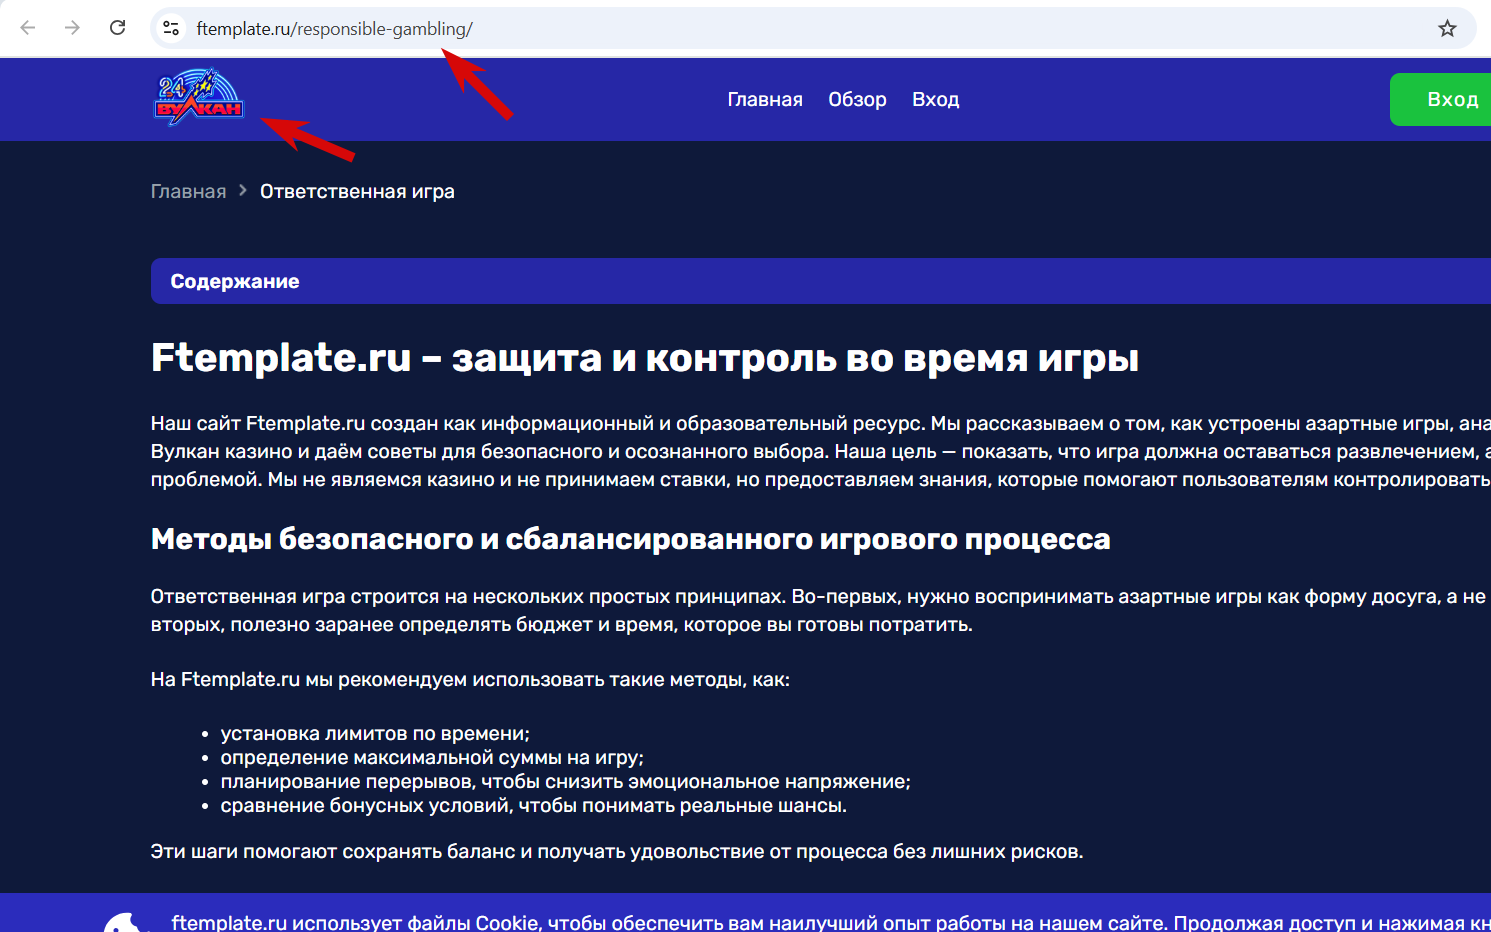Click the list item 'определение максимальной суммы на игру;'
This screenshot has height=932, width=1491.
click(432, 757)
